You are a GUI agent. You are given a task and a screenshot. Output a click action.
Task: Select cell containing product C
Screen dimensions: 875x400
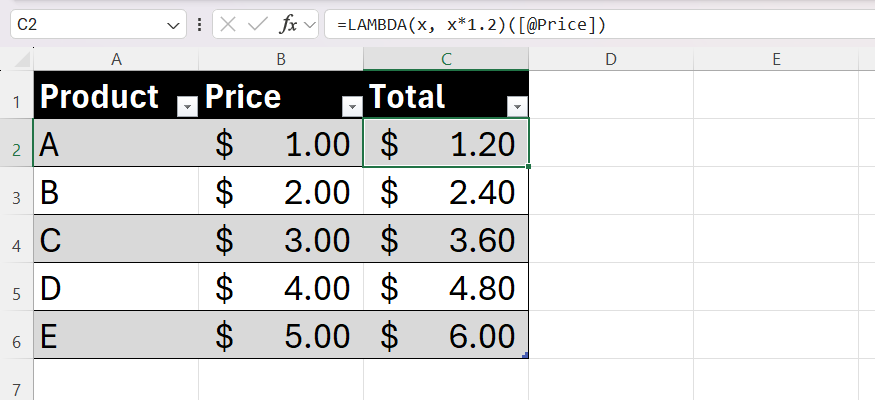coord(116,239)
